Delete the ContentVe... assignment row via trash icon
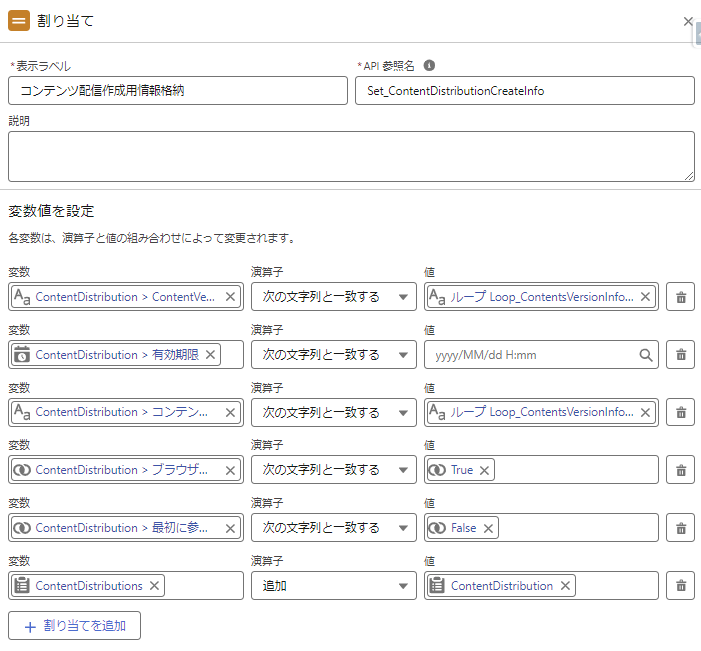This screenshot has width=701, height=651. (680, 297)
